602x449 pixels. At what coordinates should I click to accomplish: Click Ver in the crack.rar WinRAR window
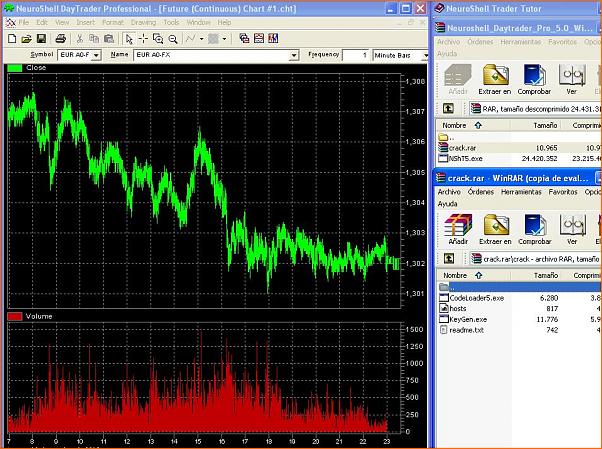pos(572,229)
